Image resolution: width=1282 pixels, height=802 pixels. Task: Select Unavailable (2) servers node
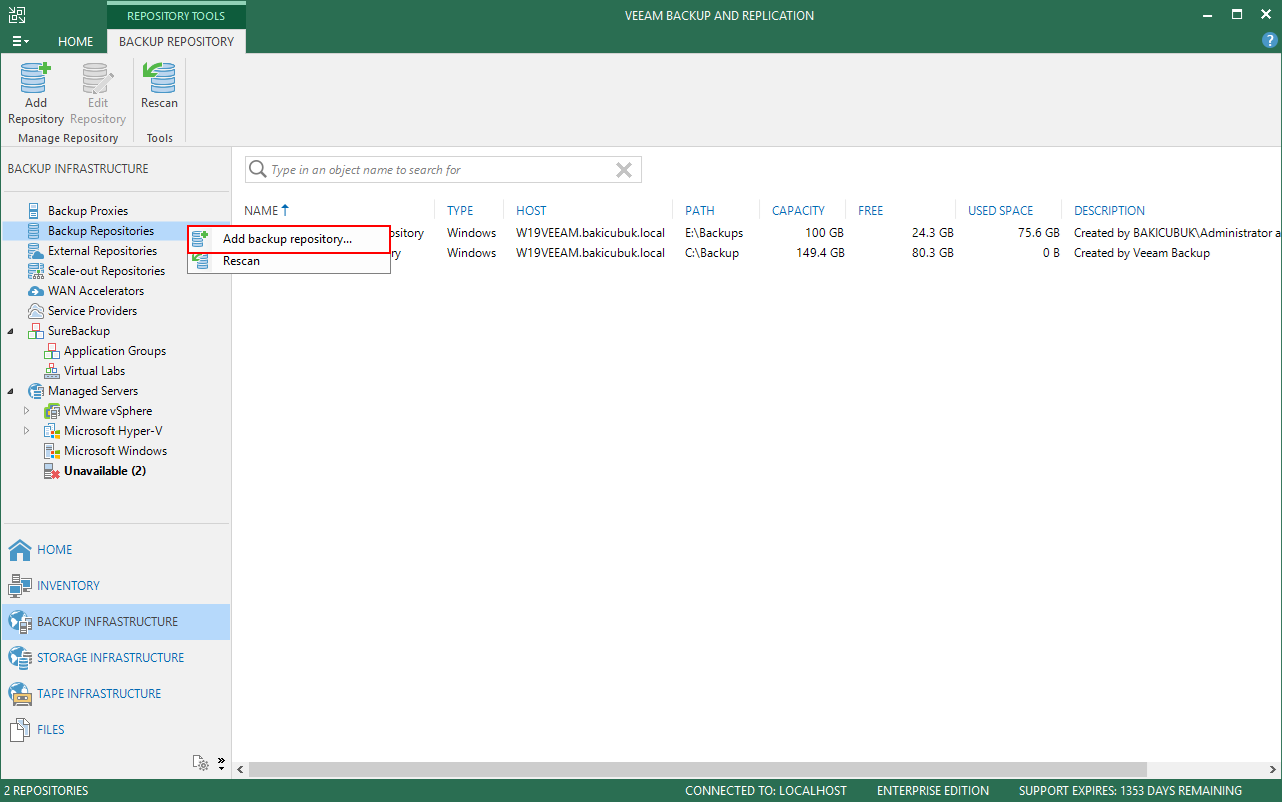pyautogui.click(x=105, y=471)
